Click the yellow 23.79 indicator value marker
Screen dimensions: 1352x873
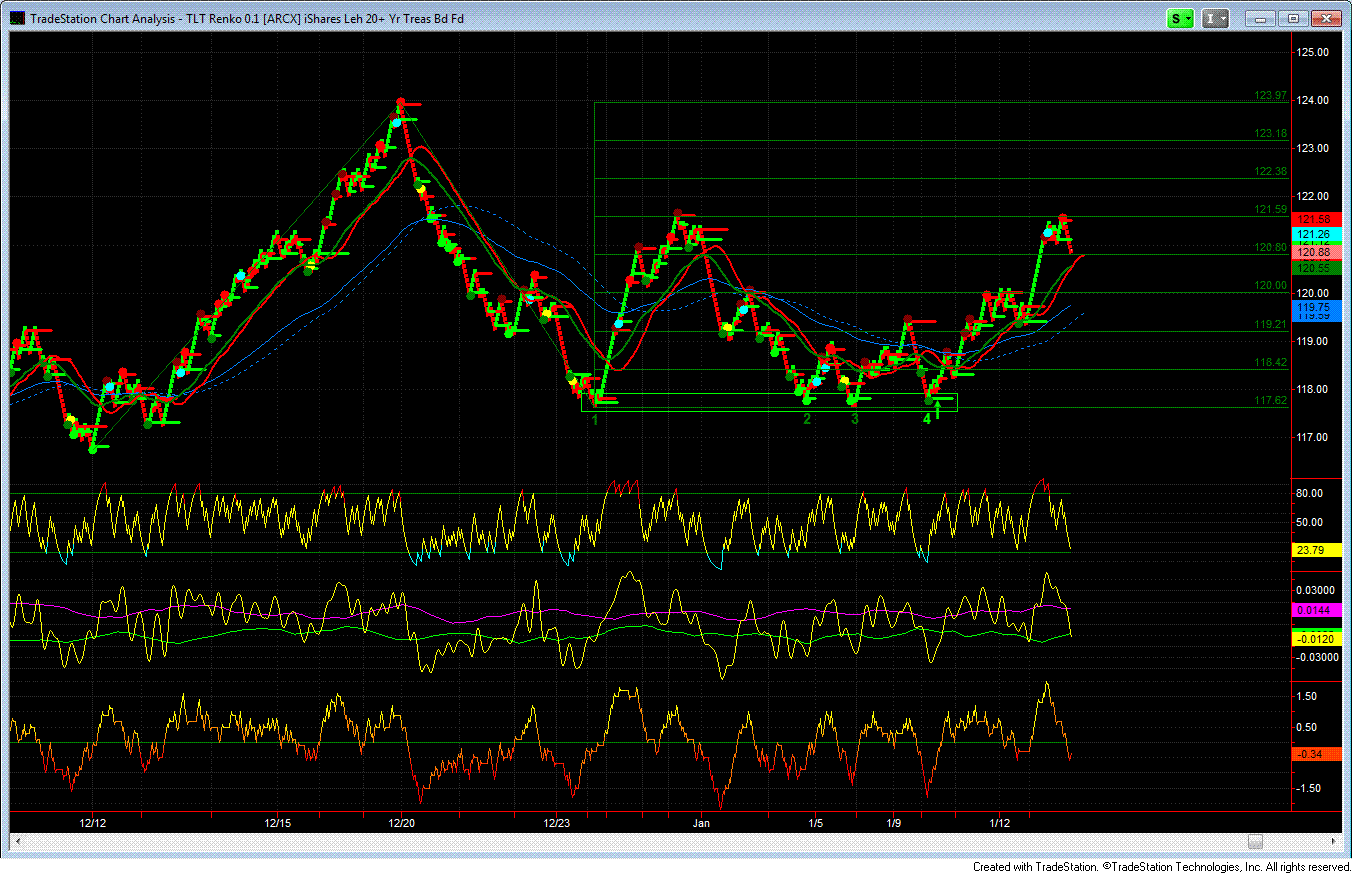(1316, 550)
